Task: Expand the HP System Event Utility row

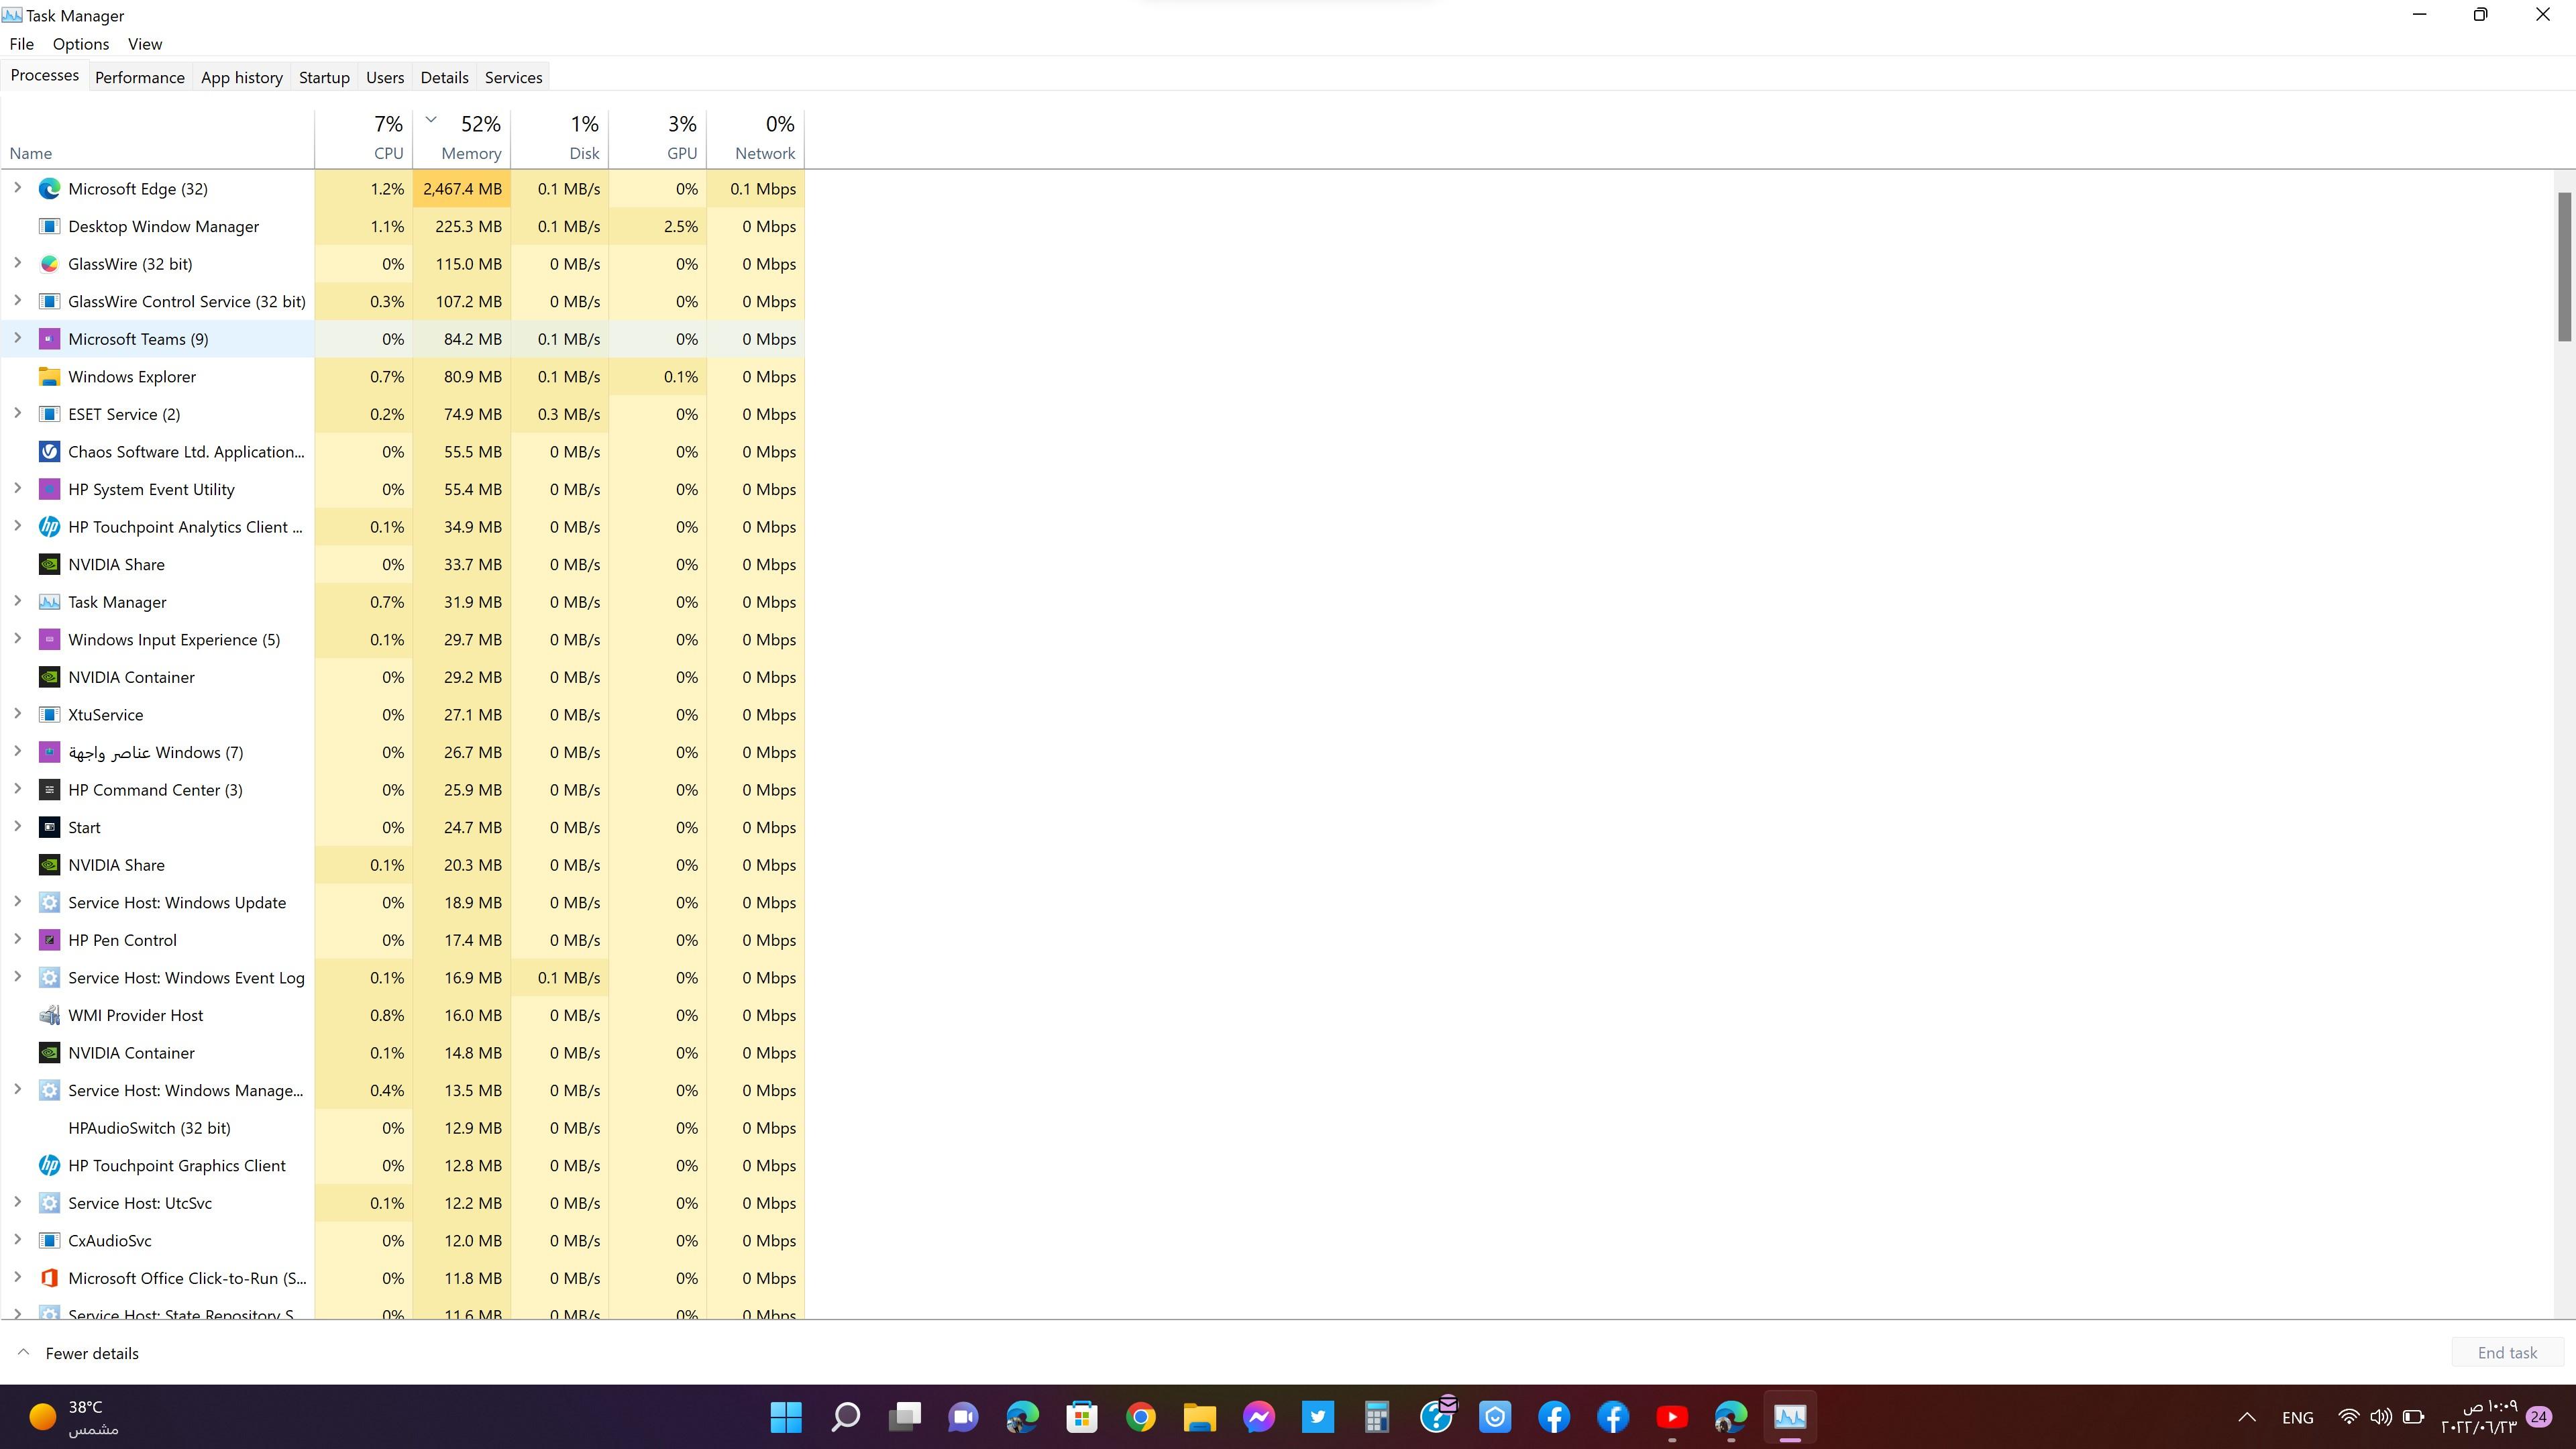Action: 17,488
